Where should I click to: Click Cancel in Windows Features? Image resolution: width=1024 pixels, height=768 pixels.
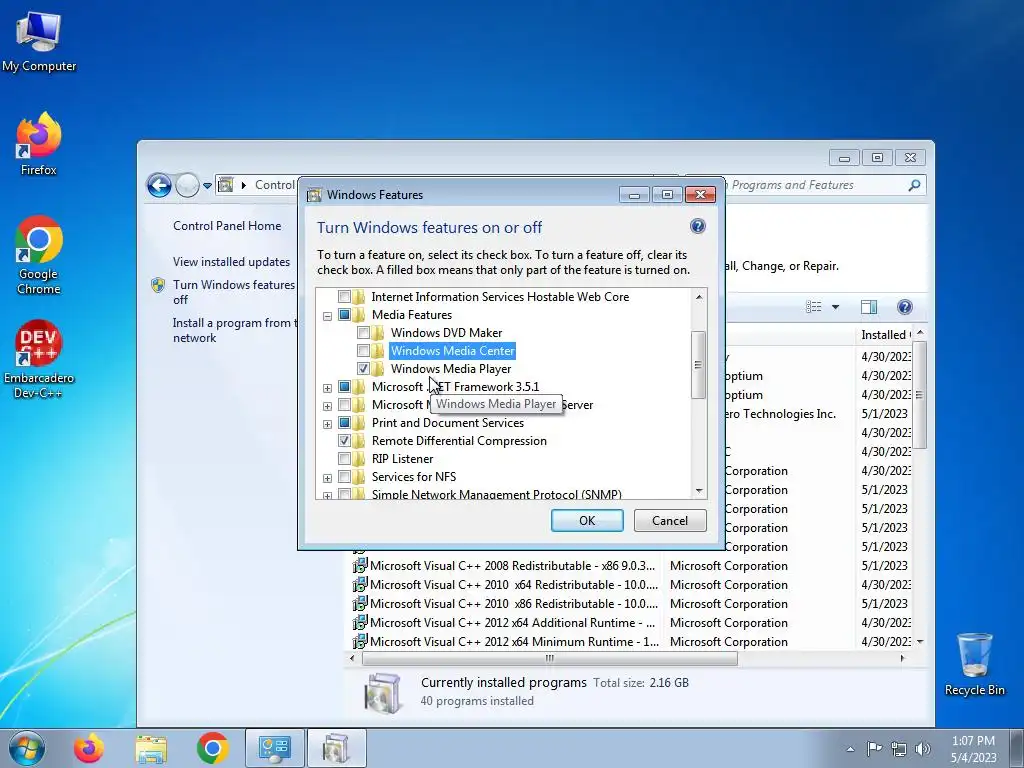coord(670,520)
